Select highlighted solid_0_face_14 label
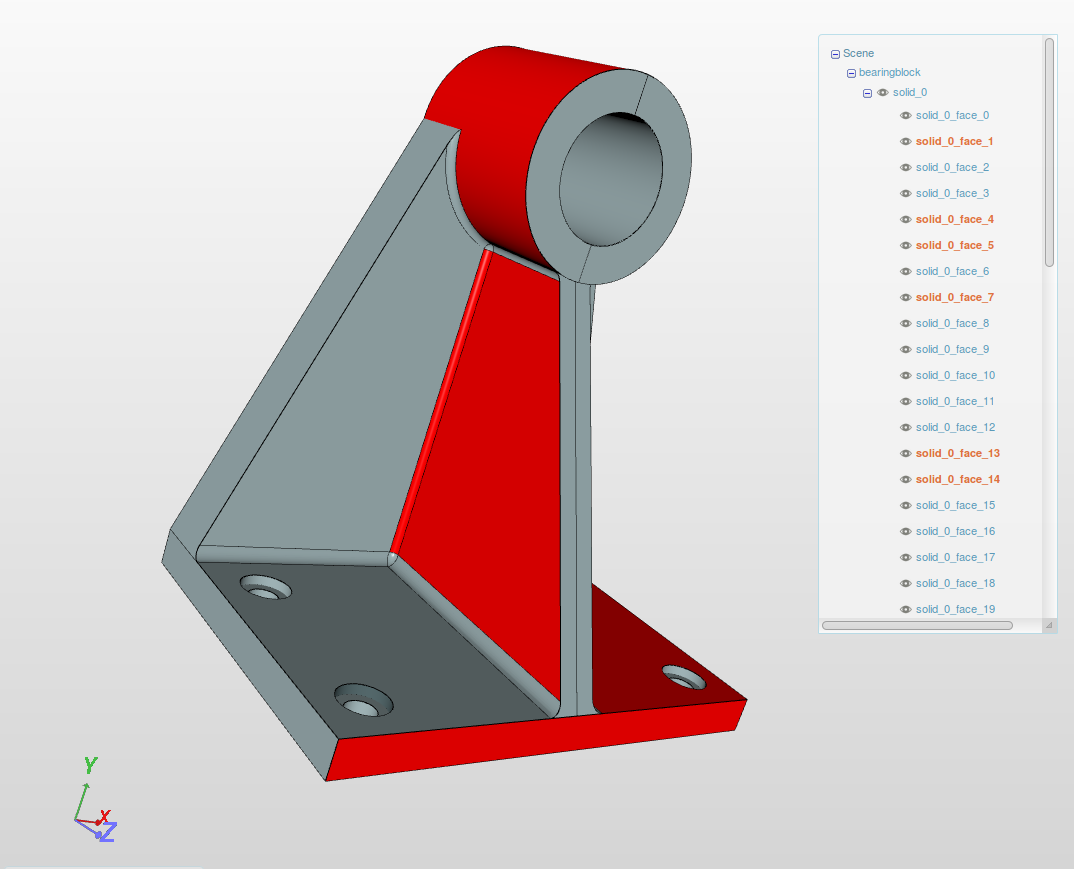The image size is (1074, 869). coord(958,480)
